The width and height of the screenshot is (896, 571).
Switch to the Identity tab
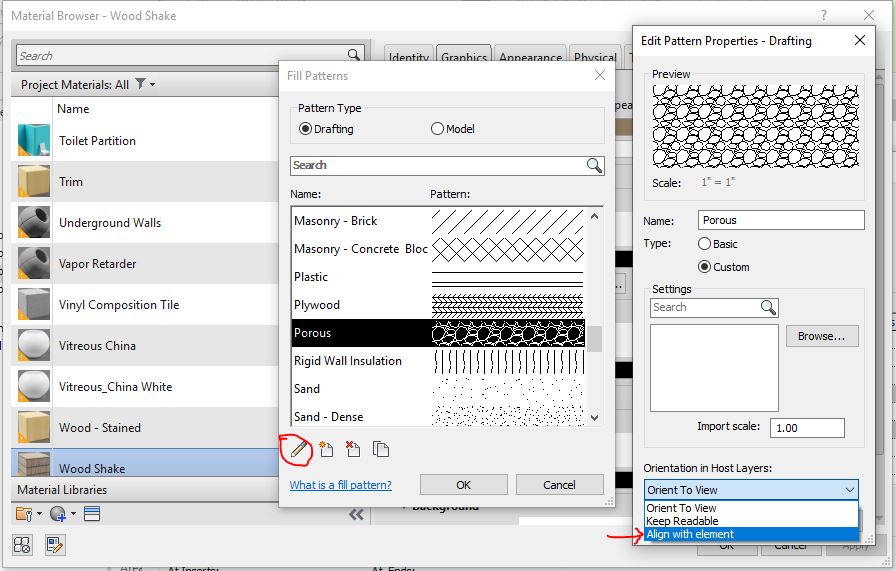pyautogui.click(x=409, y=57)
